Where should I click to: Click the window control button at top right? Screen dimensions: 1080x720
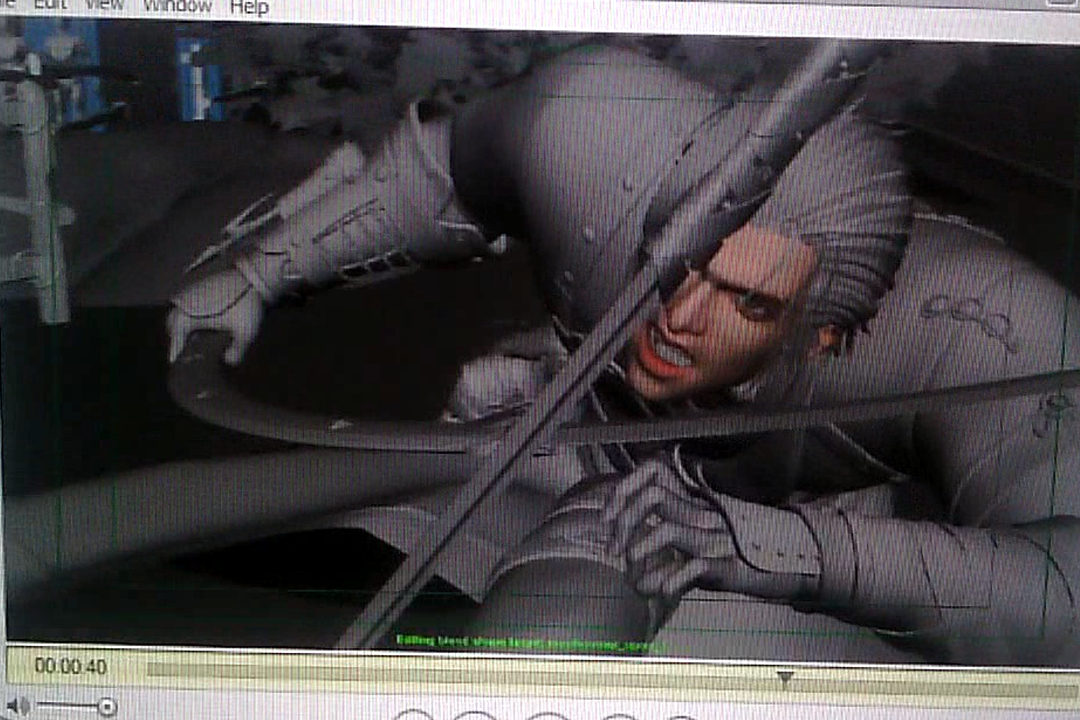[x=1062, y=4]
